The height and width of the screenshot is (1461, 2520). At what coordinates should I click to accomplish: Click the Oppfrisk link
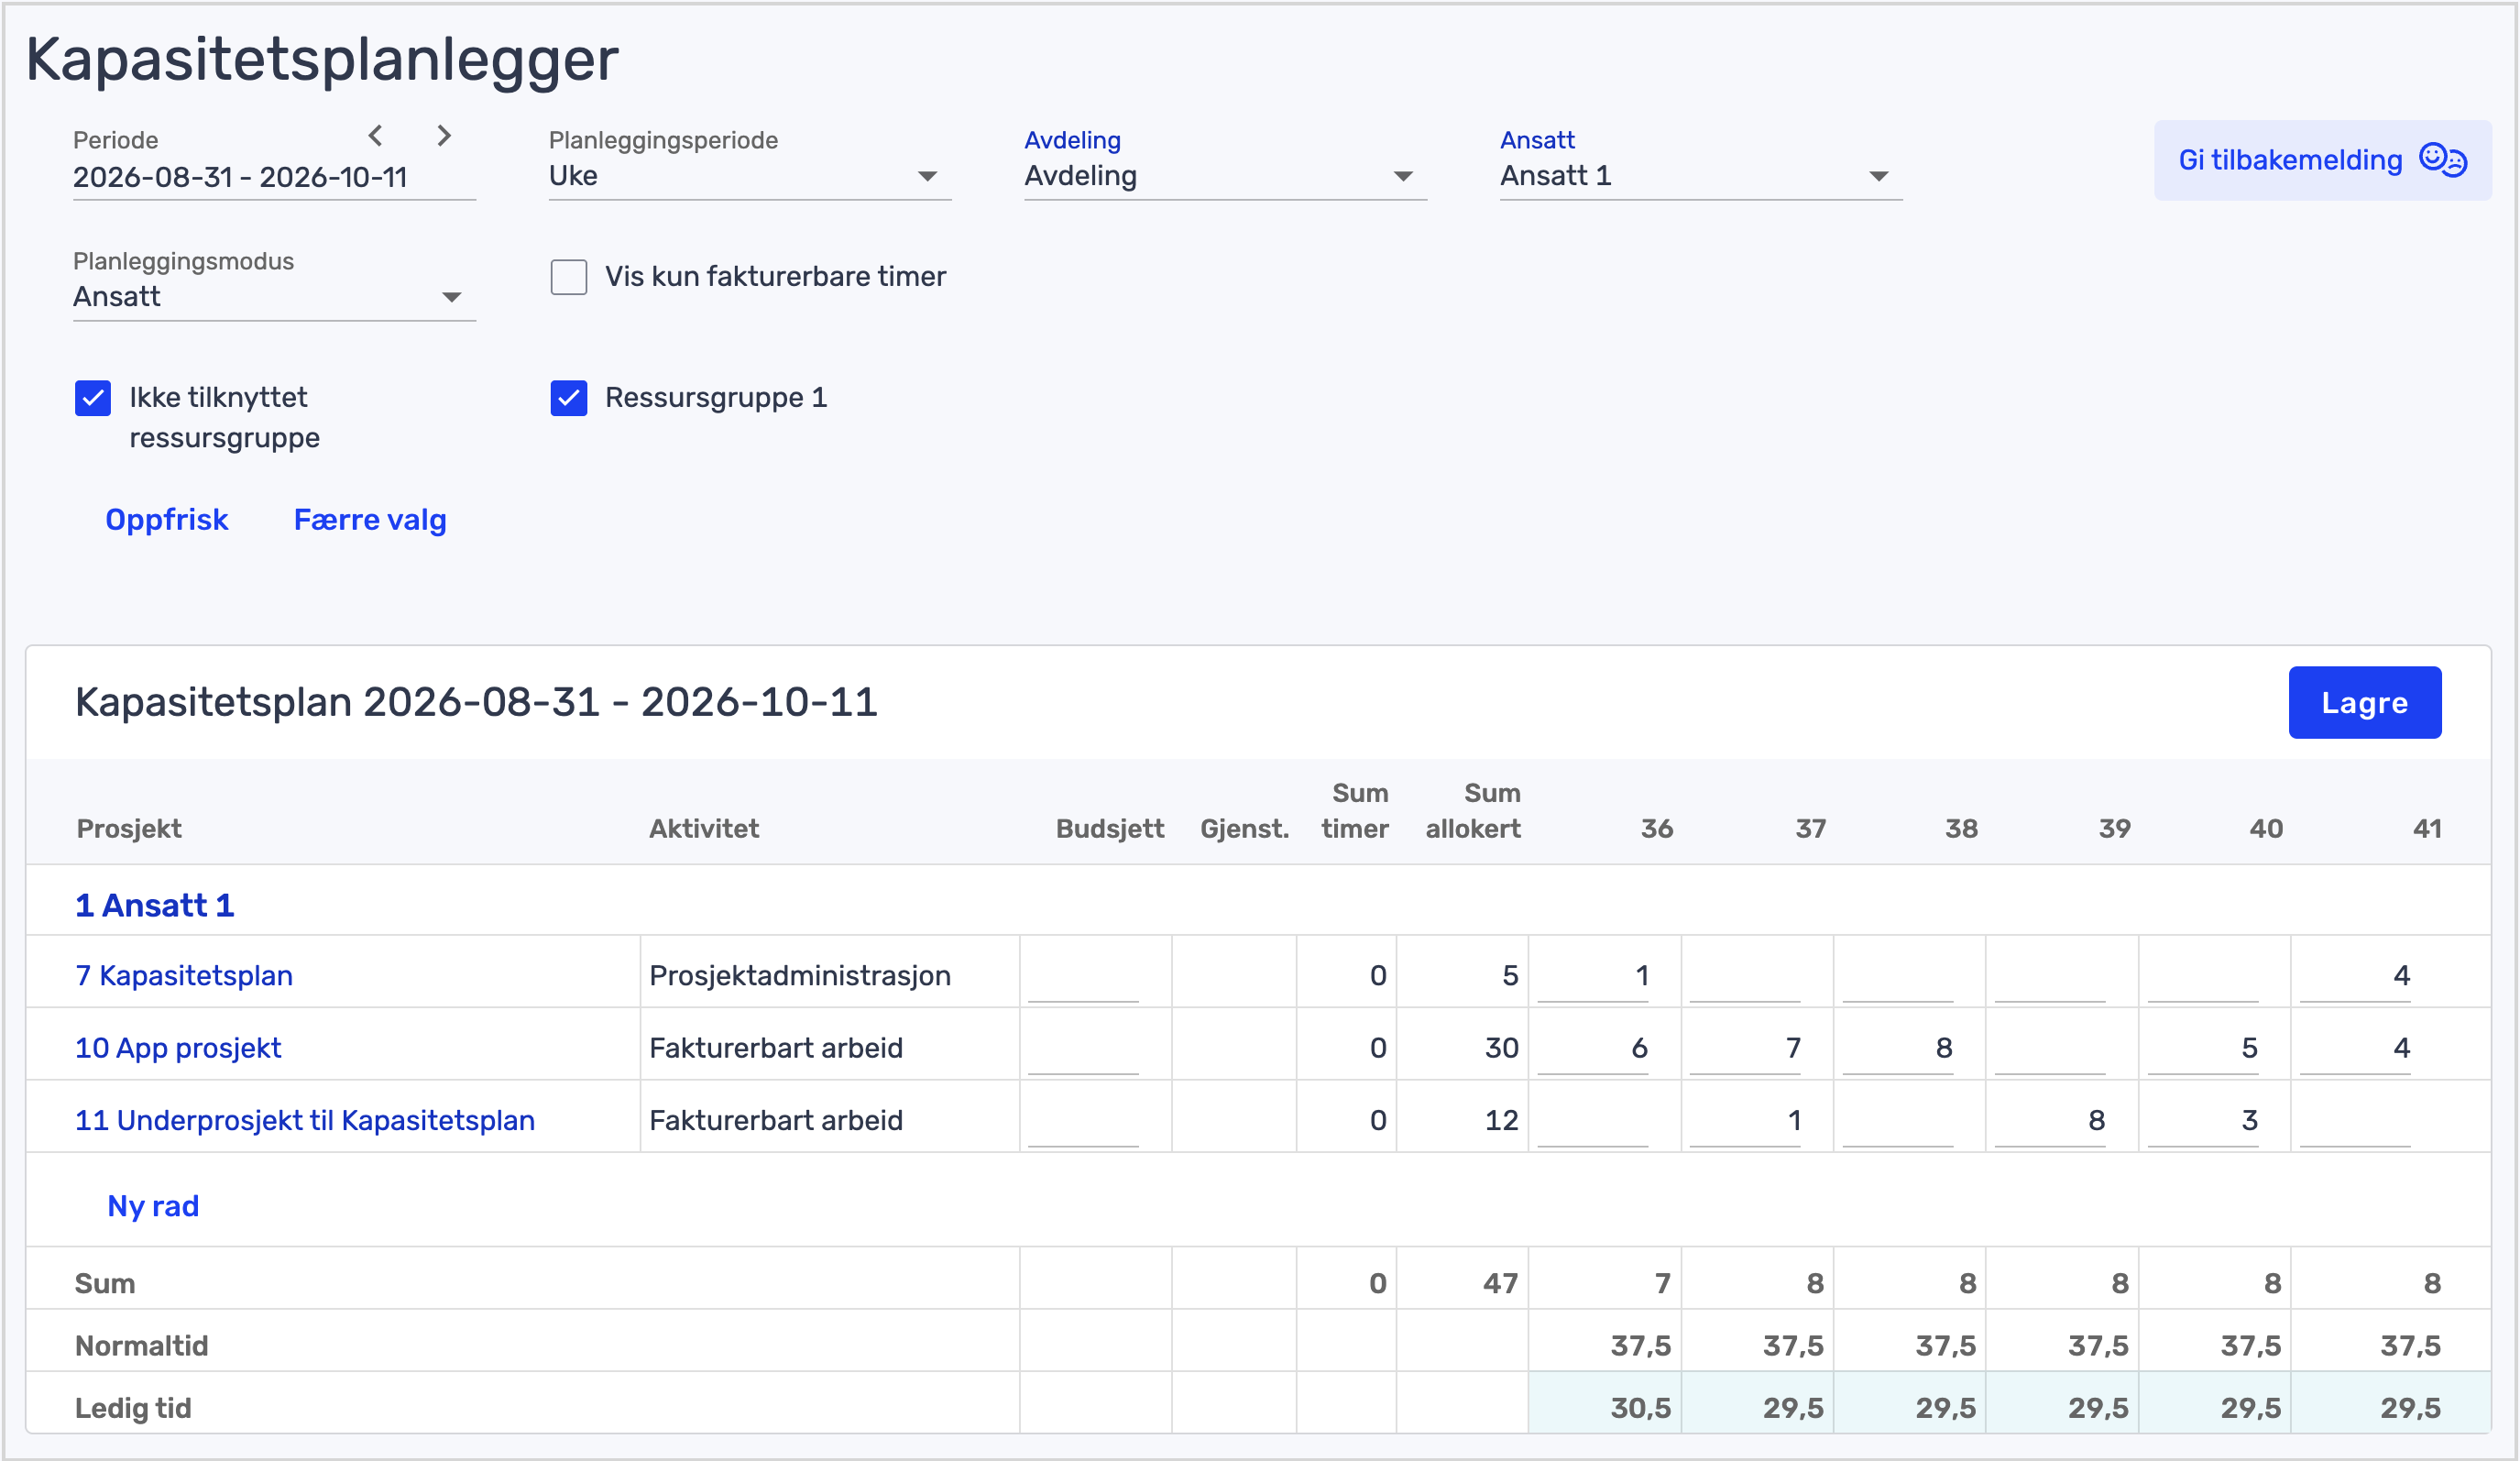coord(167,520)
